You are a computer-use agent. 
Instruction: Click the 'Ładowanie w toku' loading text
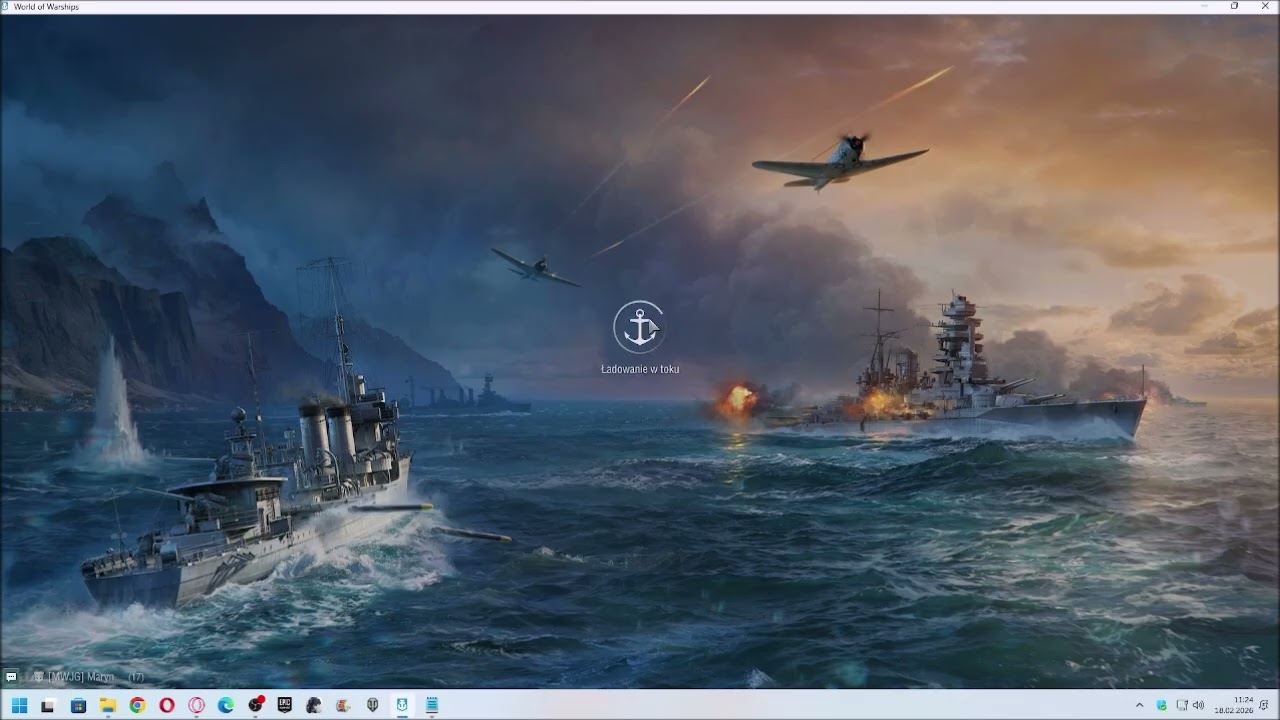coord(640,369)
